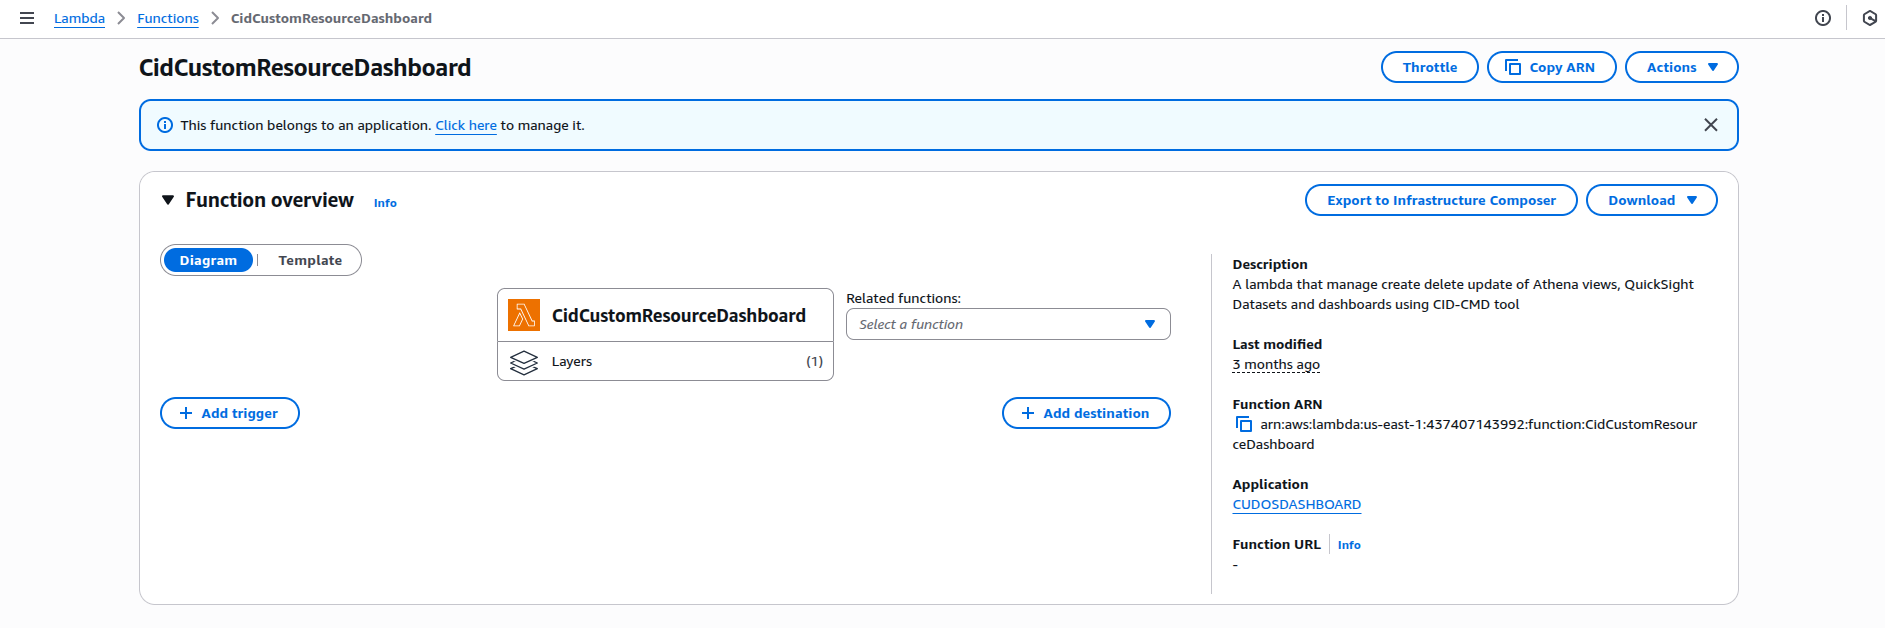Click the Throttle button

[1430, 67]
